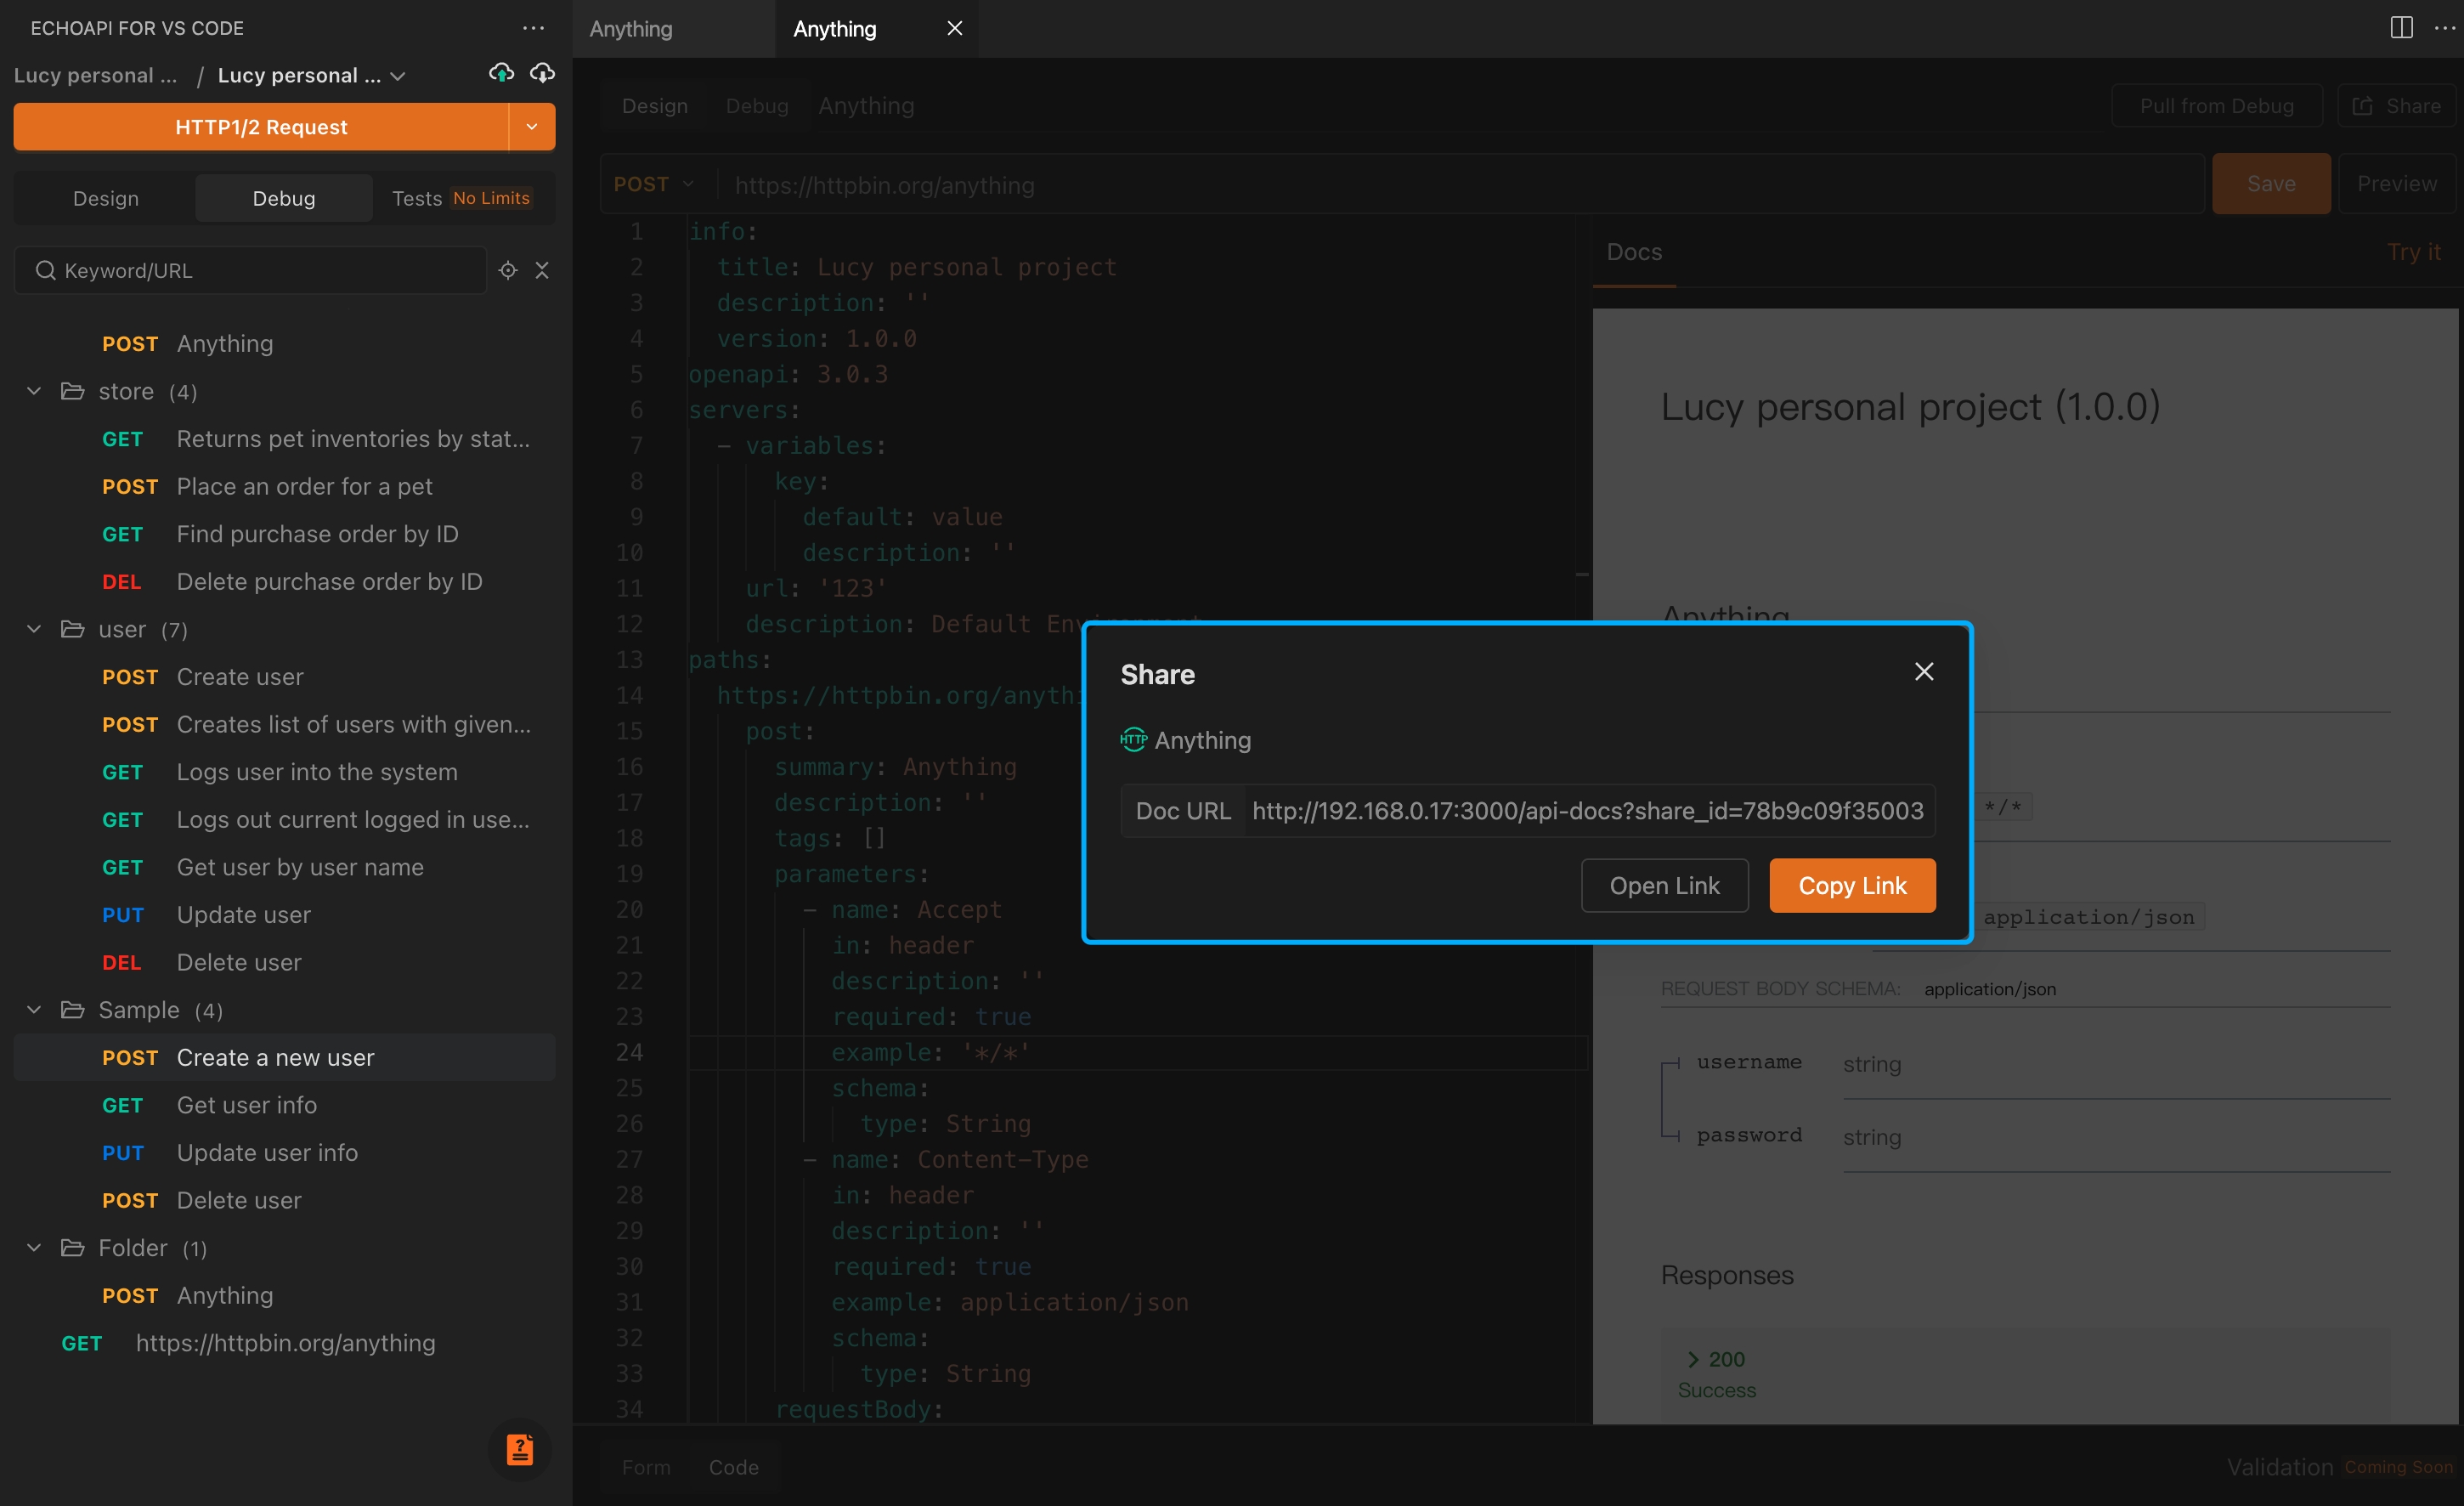This screenshot has width=2464, height=1506.
Task: Click the layout/split view icon top-right
Action: [x=2403, y=26]
